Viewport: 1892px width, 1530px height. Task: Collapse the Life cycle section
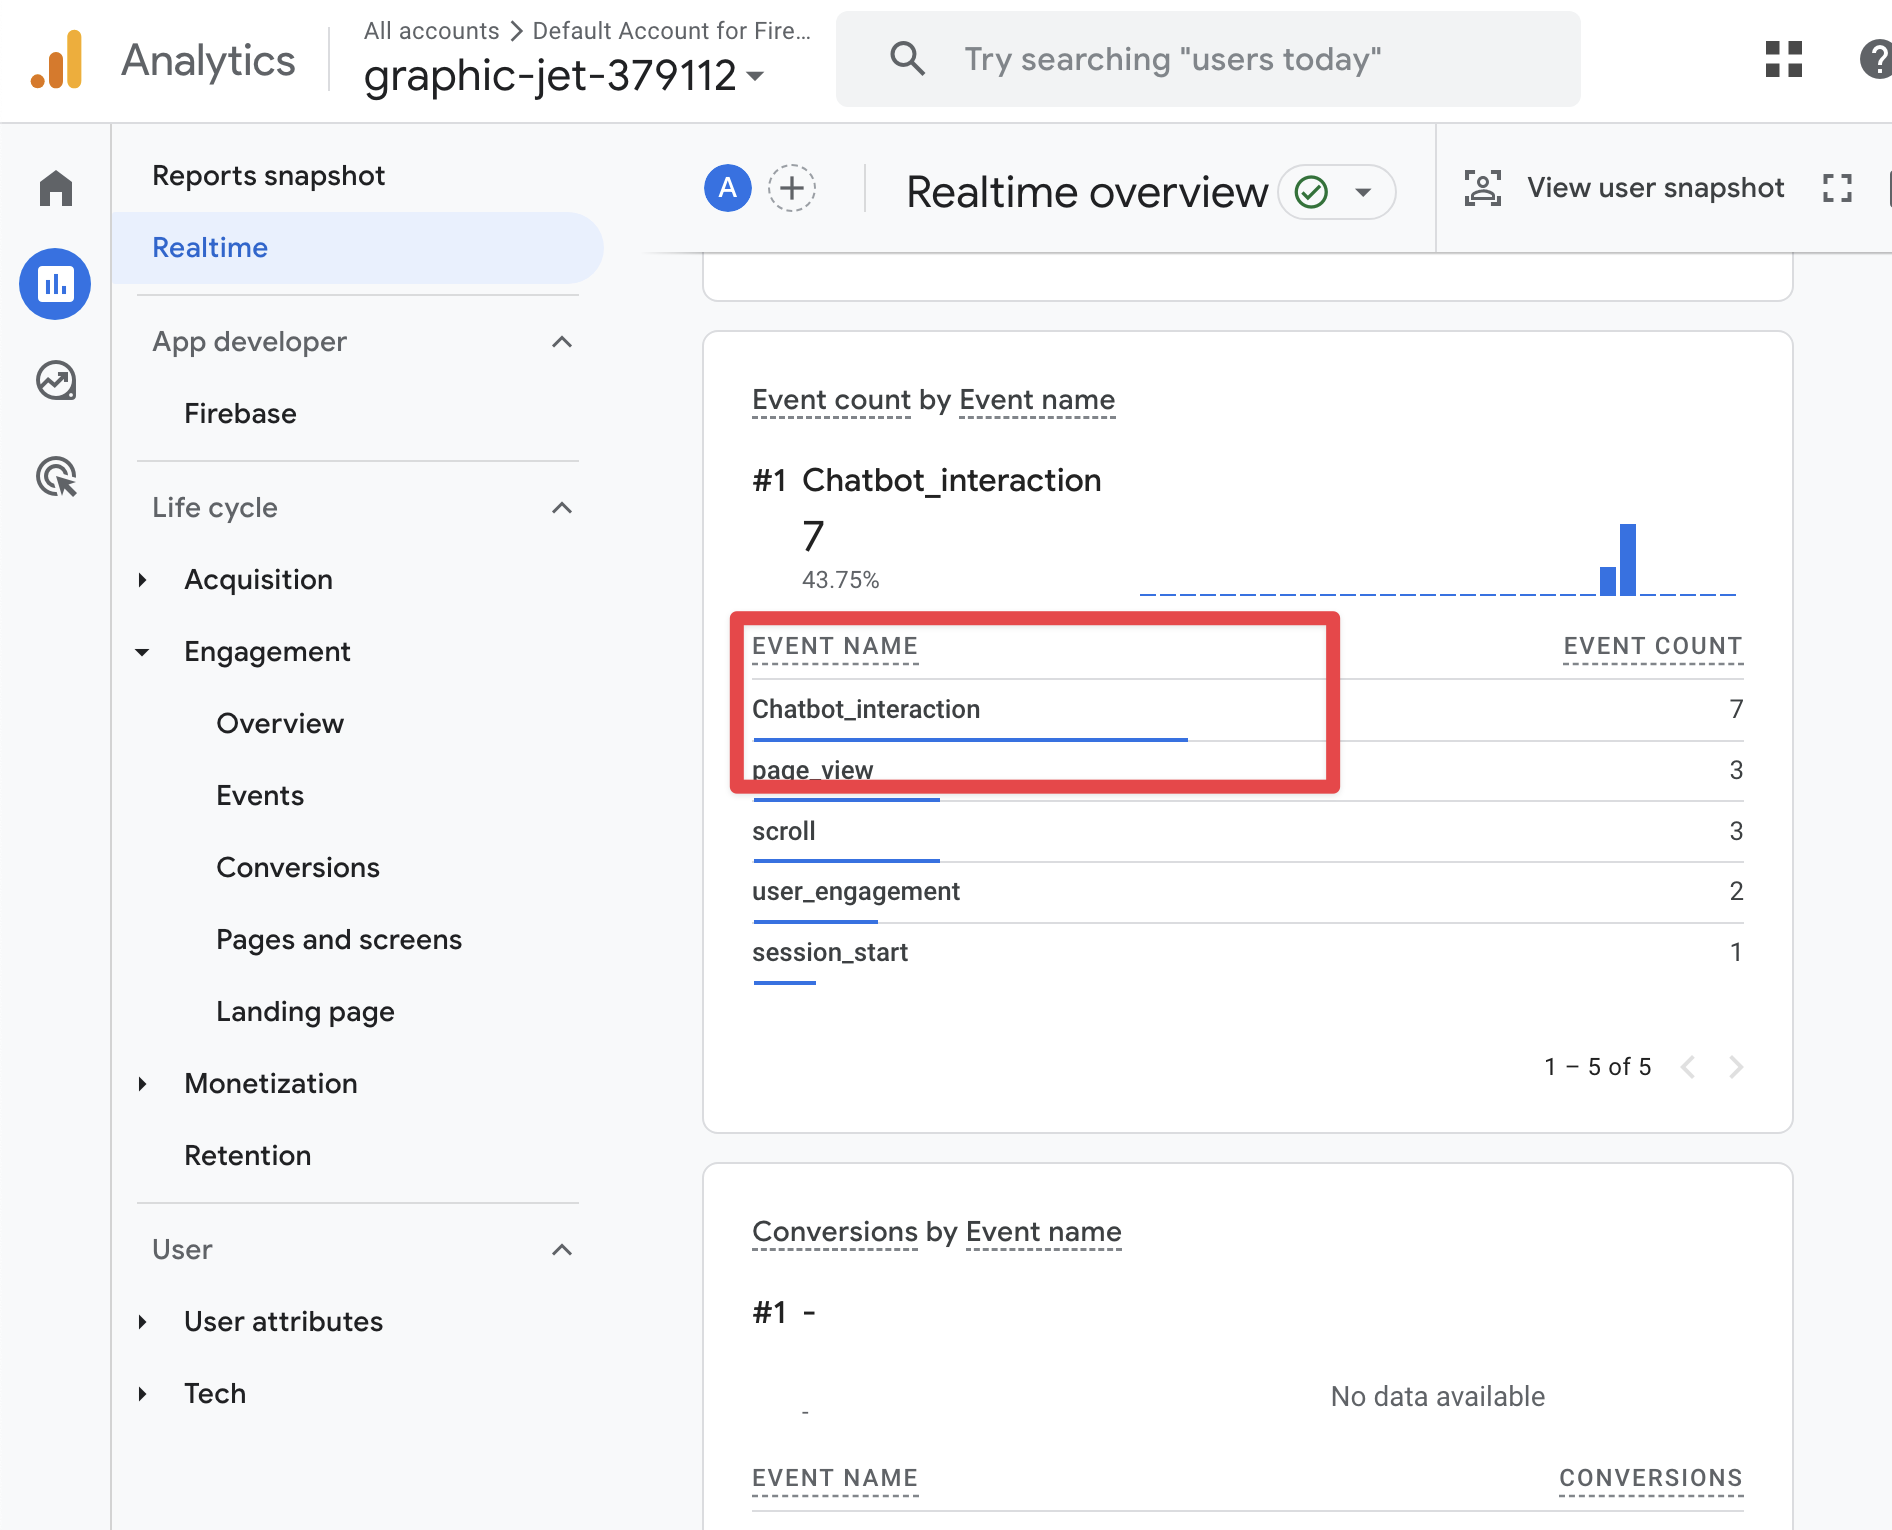point(562,508)
